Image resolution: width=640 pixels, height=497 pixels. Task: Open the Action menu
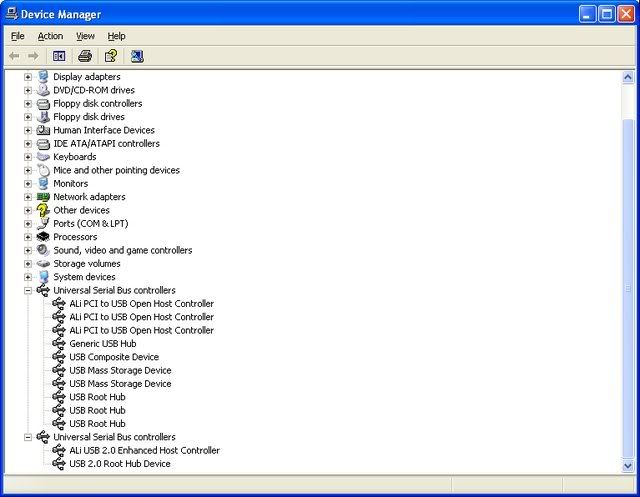pos(50,36)
